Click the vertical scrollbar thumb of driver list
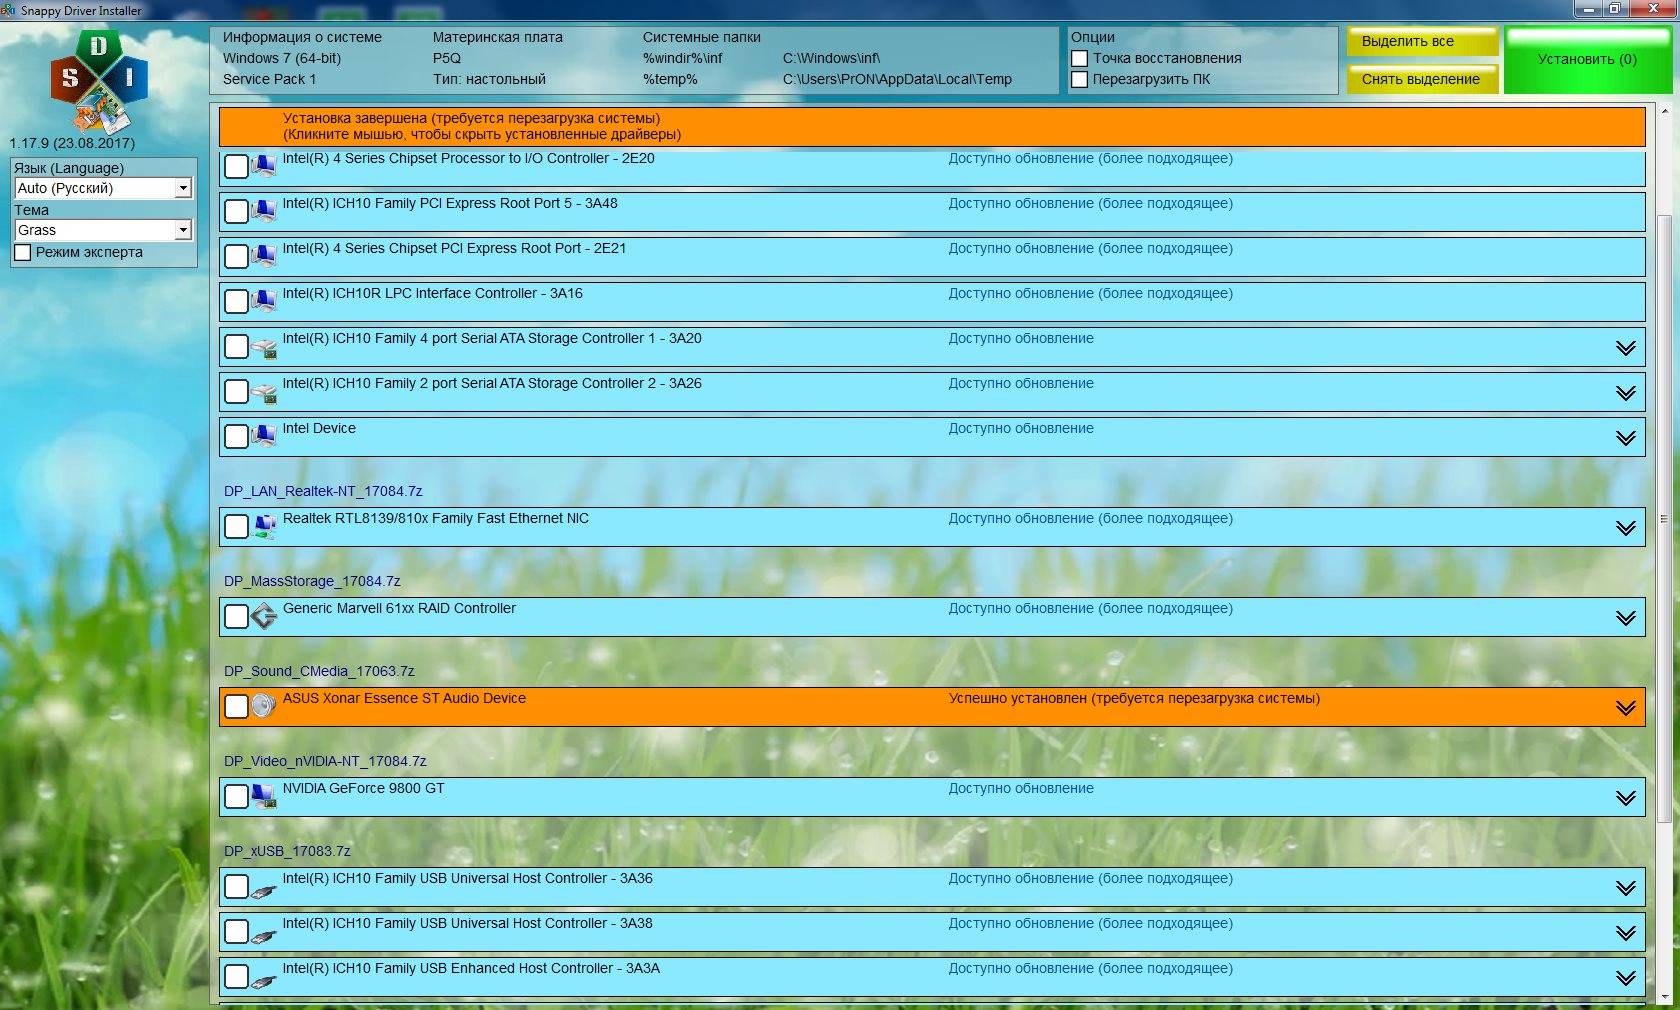Screen dimensions: 1680x1010 tap(1664, 518)
